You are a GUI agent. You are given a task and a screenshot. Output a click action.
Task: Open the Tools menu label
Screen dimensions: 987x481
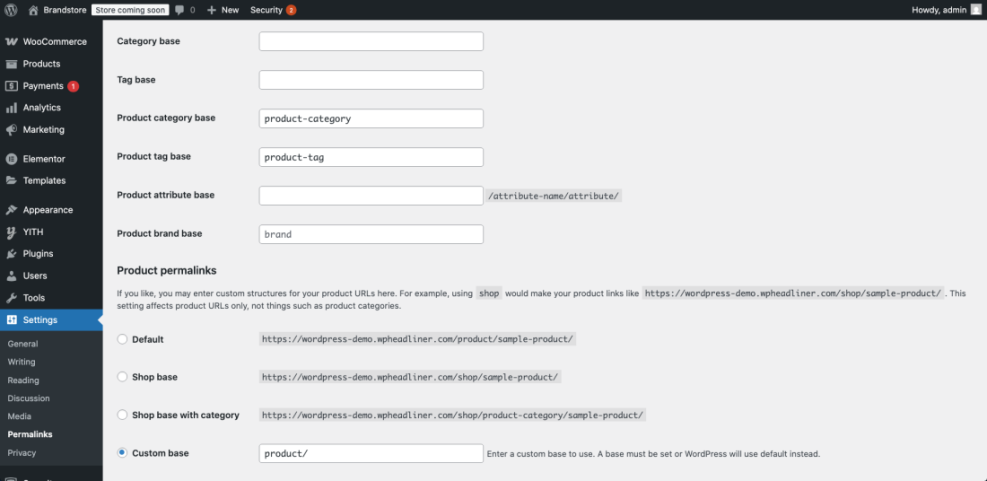pos(34,298)
